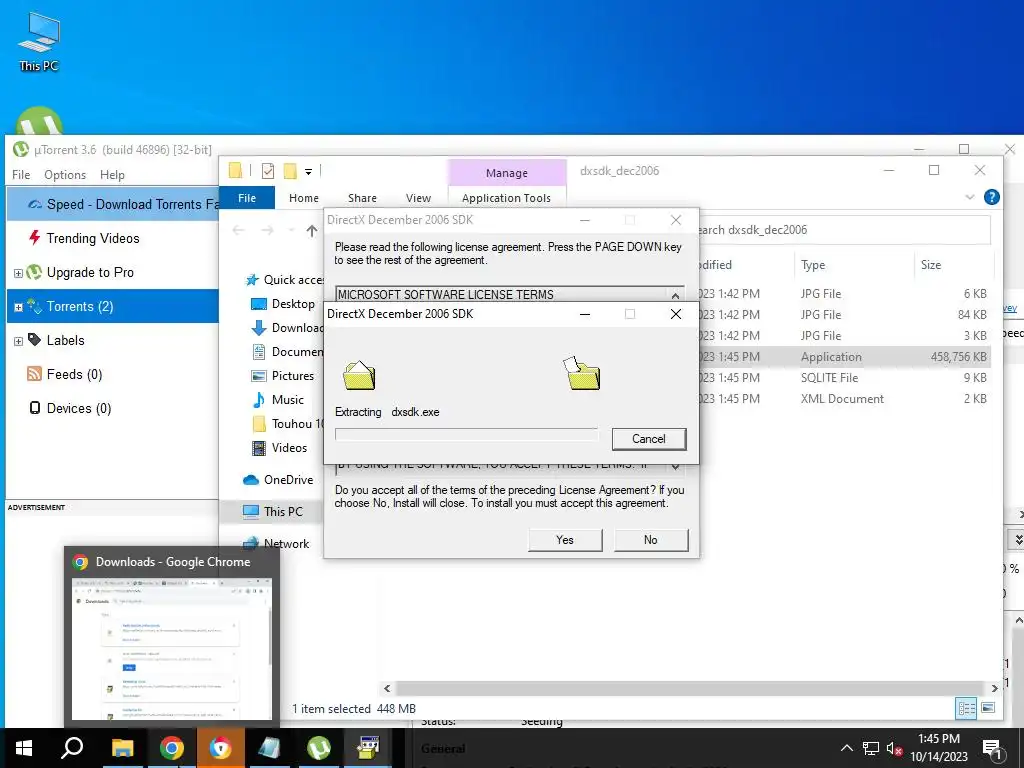Open Network in navigation pane

[x=276, y=543]
